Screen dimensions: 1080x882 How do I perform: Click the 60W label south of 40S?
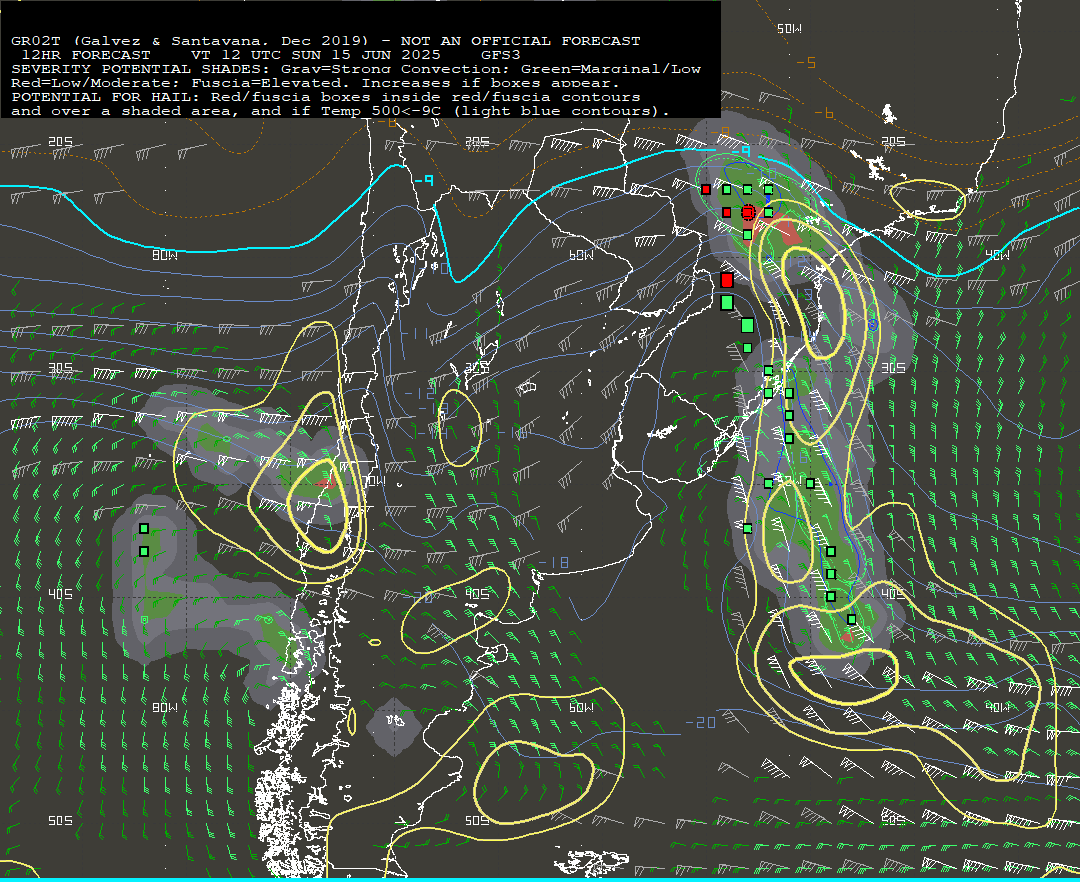coord(581,707)
